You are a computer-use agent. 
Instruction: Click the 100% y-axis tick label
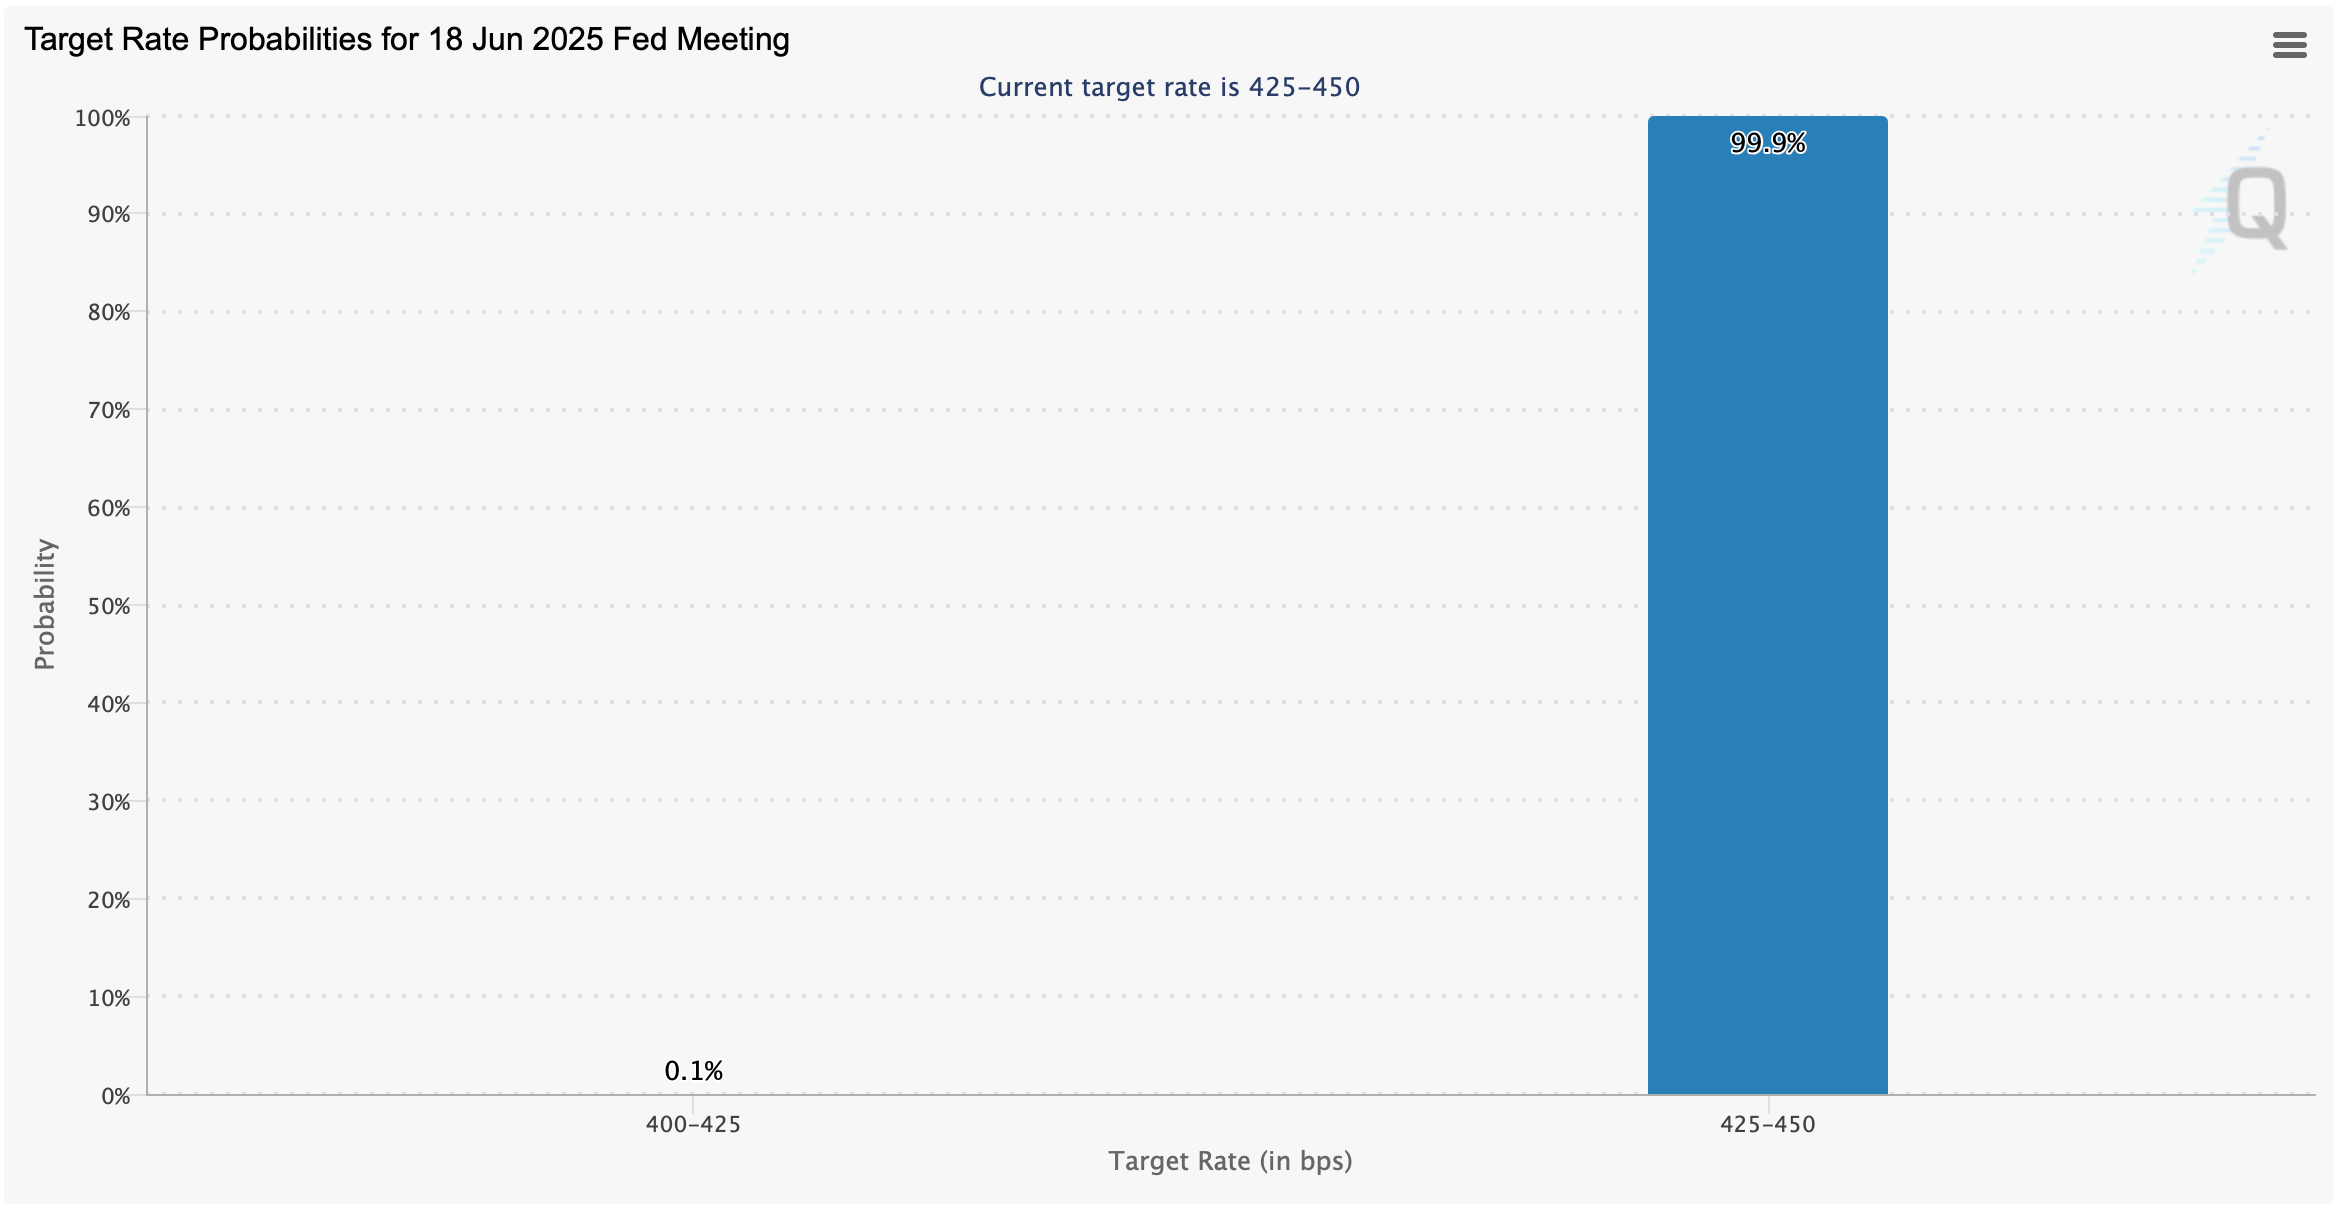(x=103, y=119)
